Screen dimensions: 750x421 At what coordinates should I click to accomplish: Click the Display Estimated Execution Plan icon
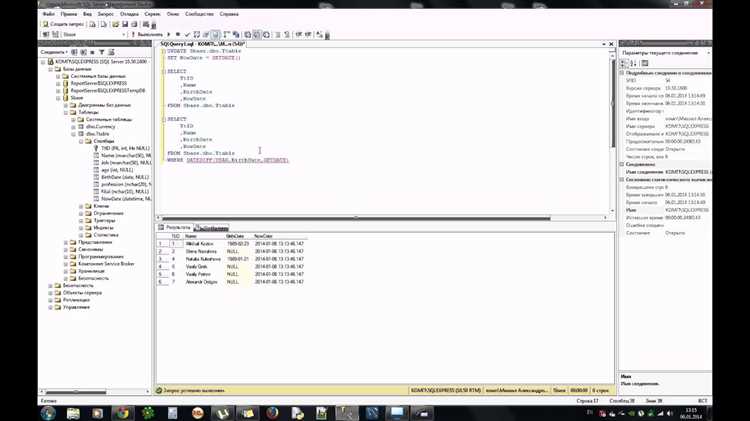click(x=197, y=34)
